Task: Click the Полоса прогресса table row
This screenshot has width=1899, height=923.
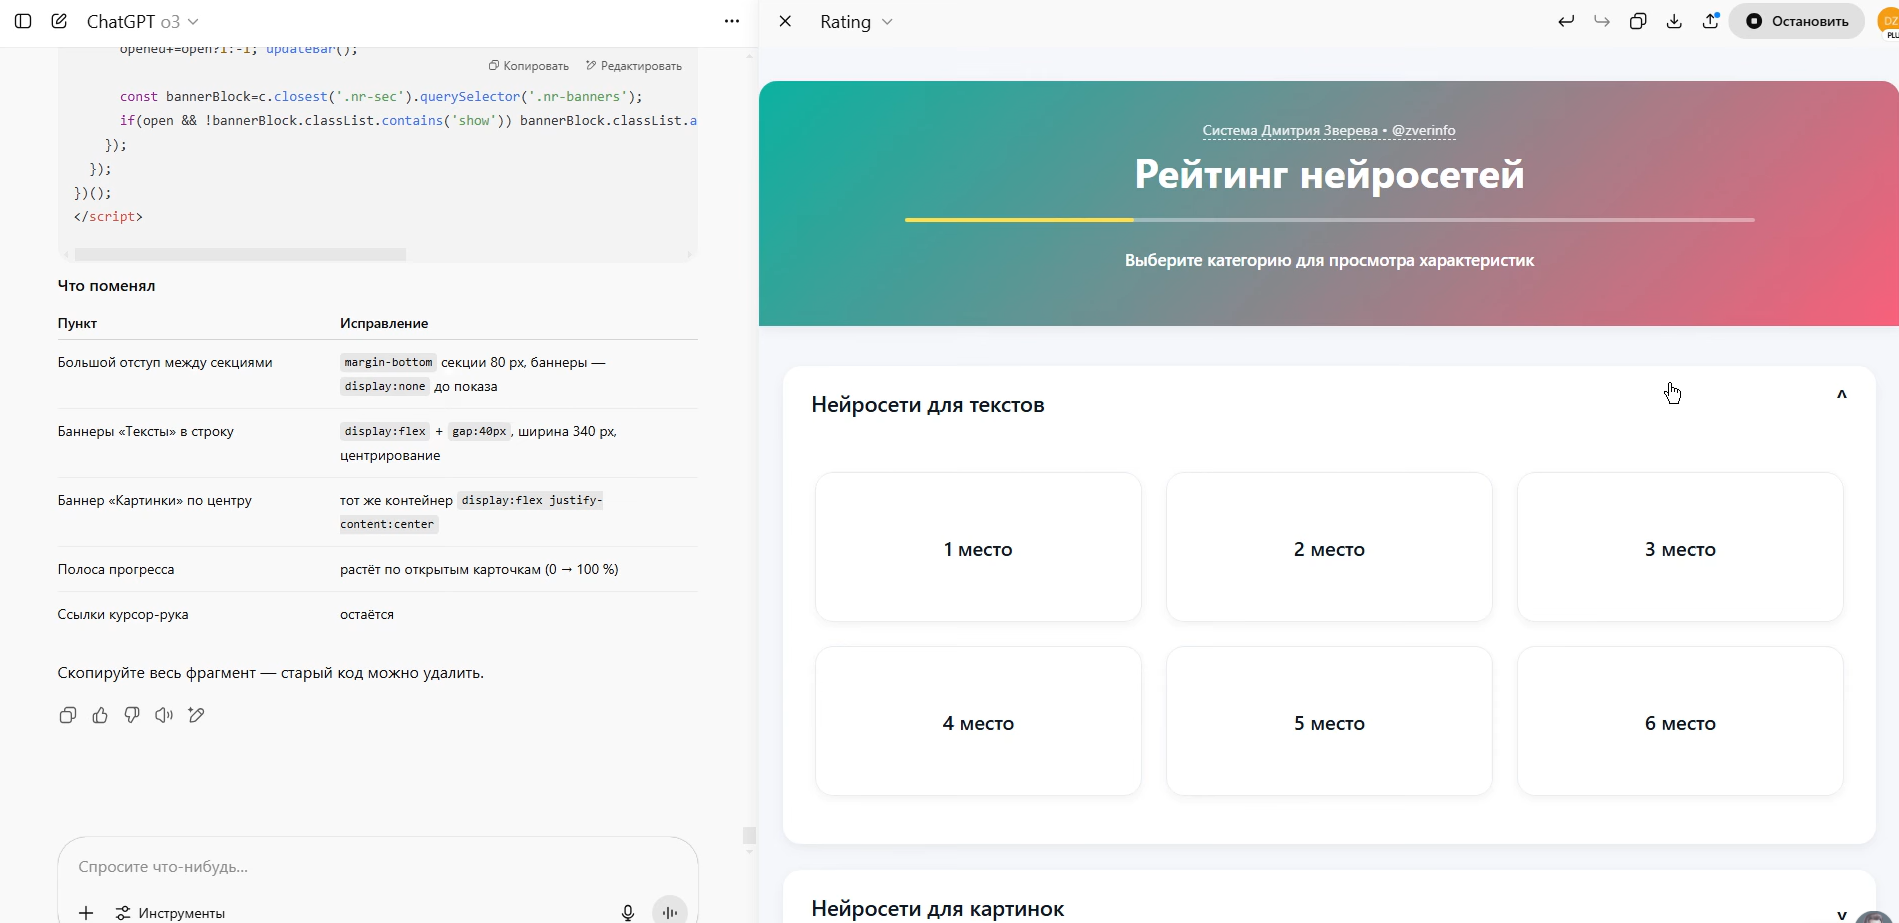Action: tap(378, 569)
